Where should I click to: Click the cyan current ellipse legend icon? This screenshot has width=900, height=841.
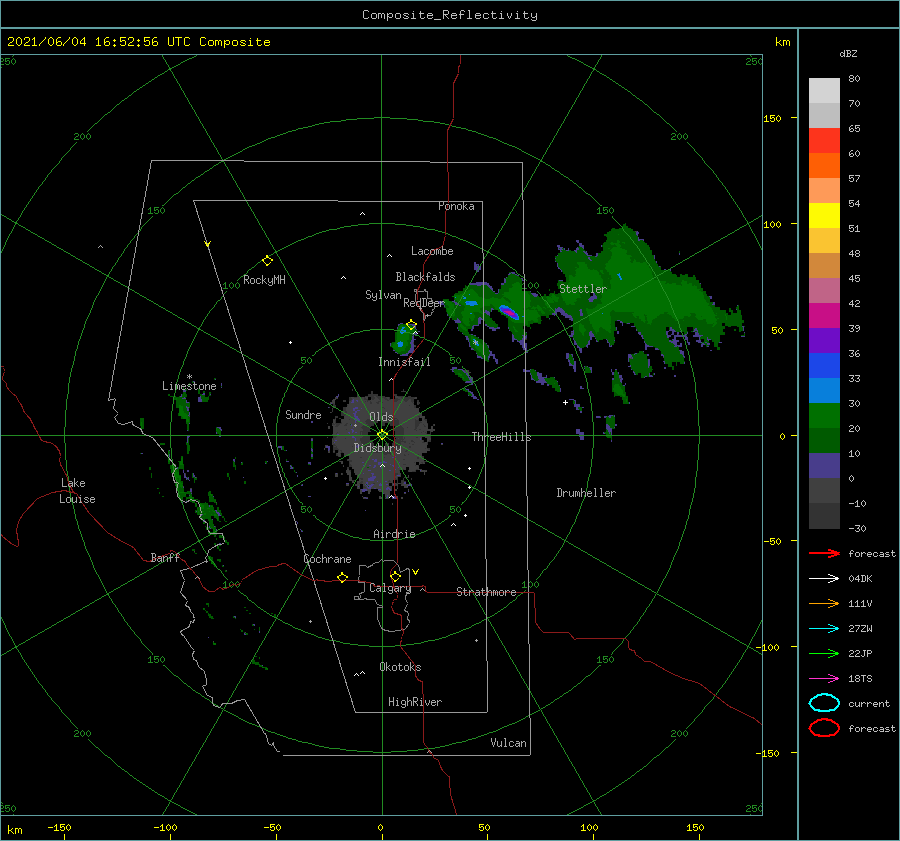tap(824, 703)
